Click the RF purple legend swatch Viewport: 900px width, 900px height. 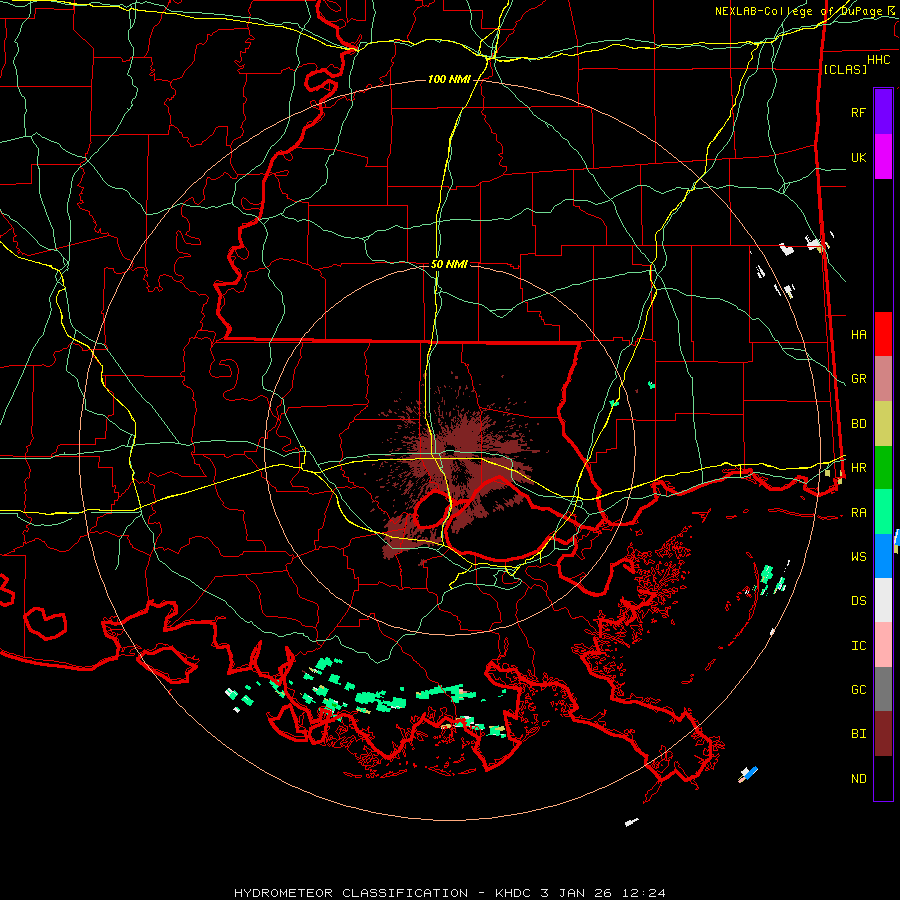[x=883, y=112]
